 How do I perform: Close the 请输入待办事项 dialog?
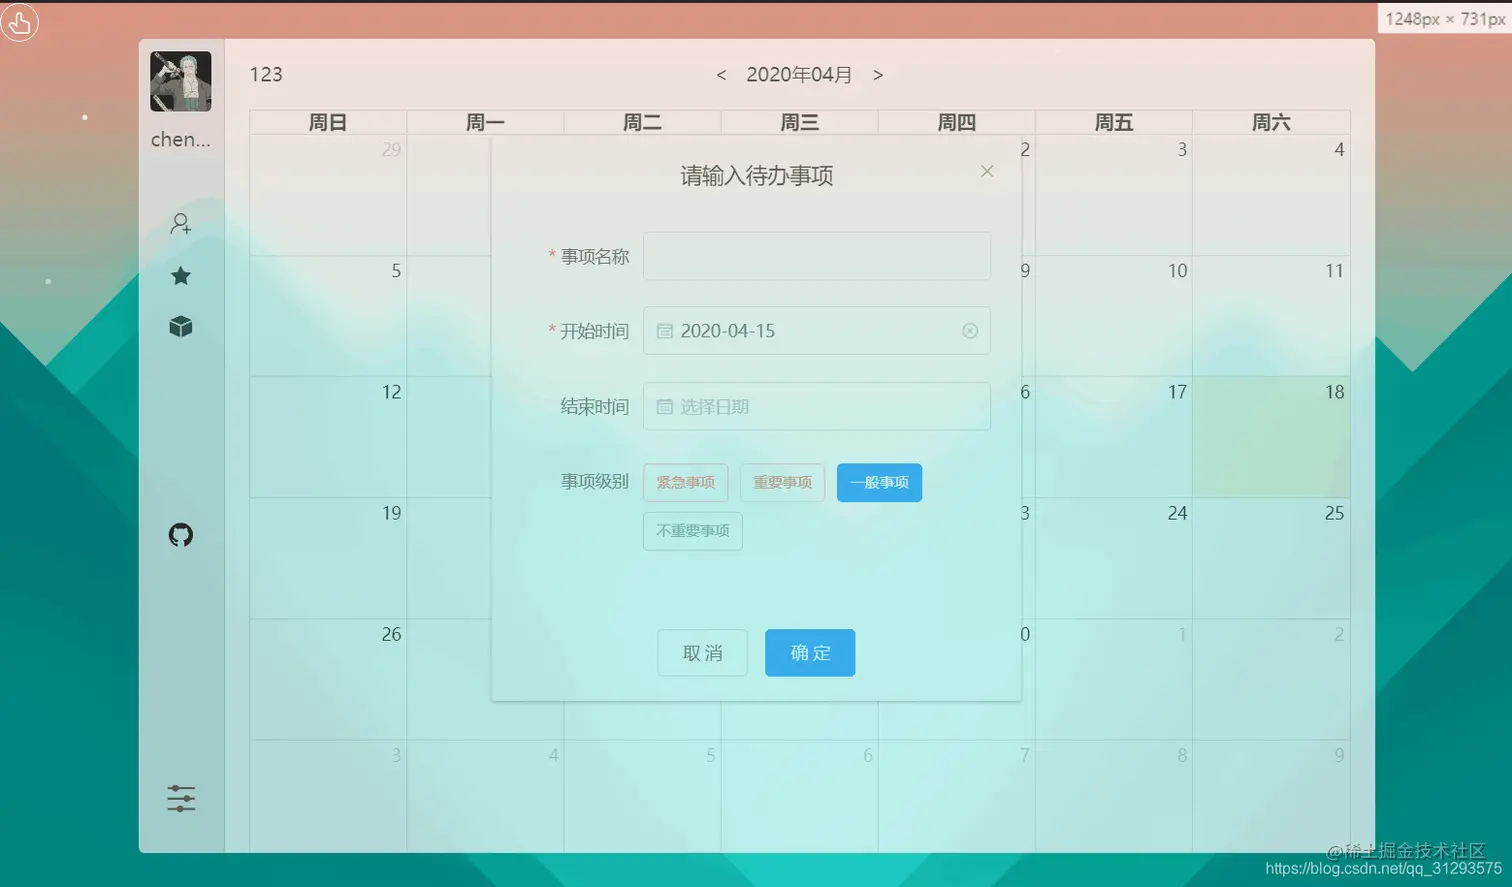[x=987, y=171]
